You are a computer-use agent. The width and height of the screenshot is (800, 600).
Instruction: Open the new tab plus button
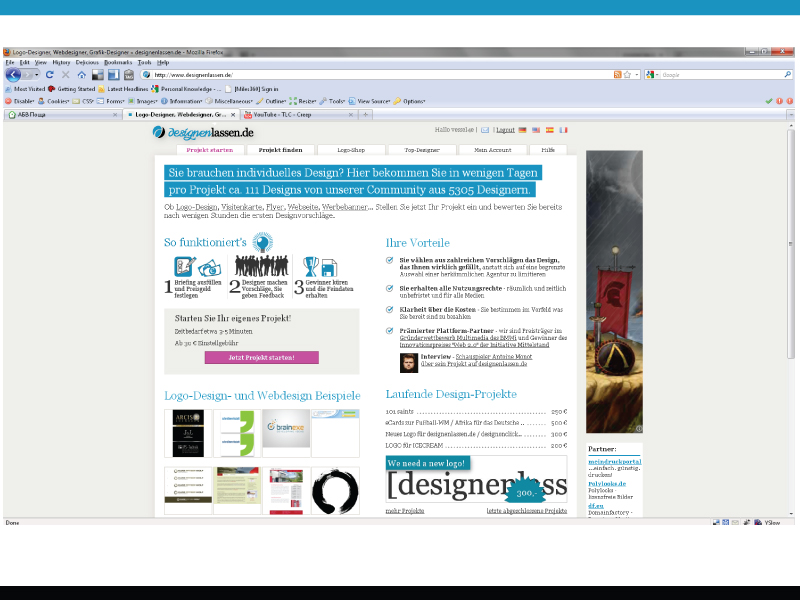point(365,115)
